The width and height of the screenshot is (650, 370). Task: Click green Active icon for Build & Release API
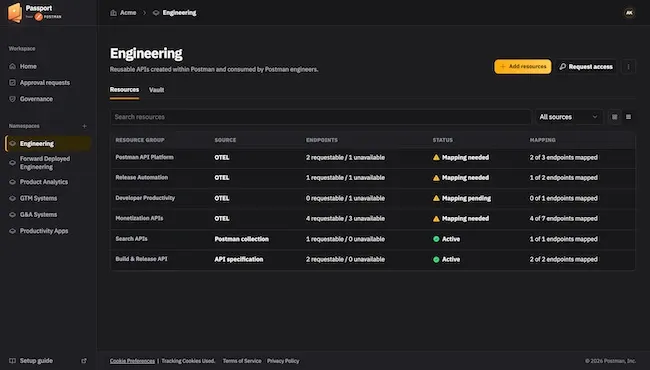436,259
